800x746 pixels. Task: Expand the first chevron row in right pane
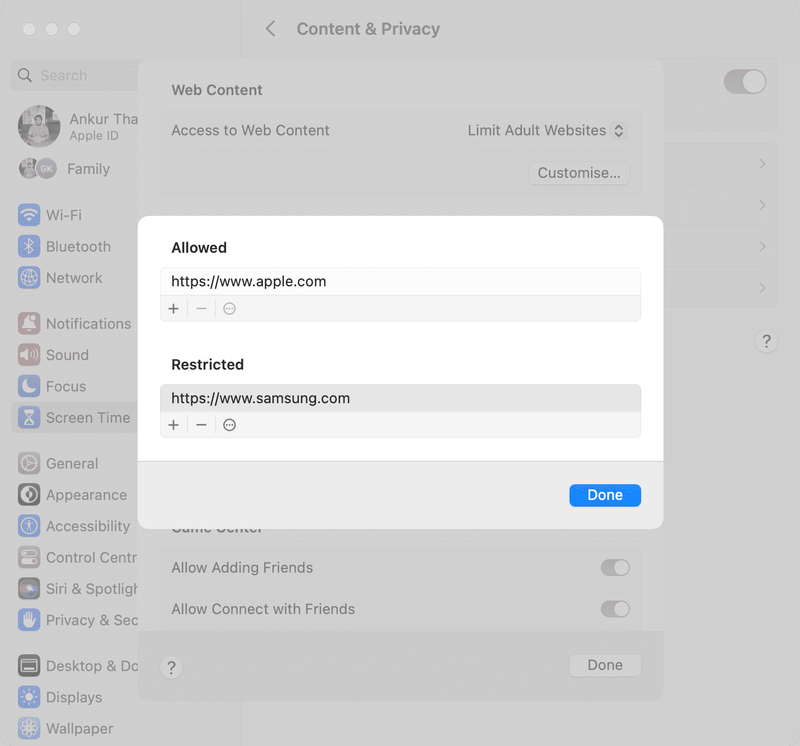pyautogui.click(x=762, y=164)
